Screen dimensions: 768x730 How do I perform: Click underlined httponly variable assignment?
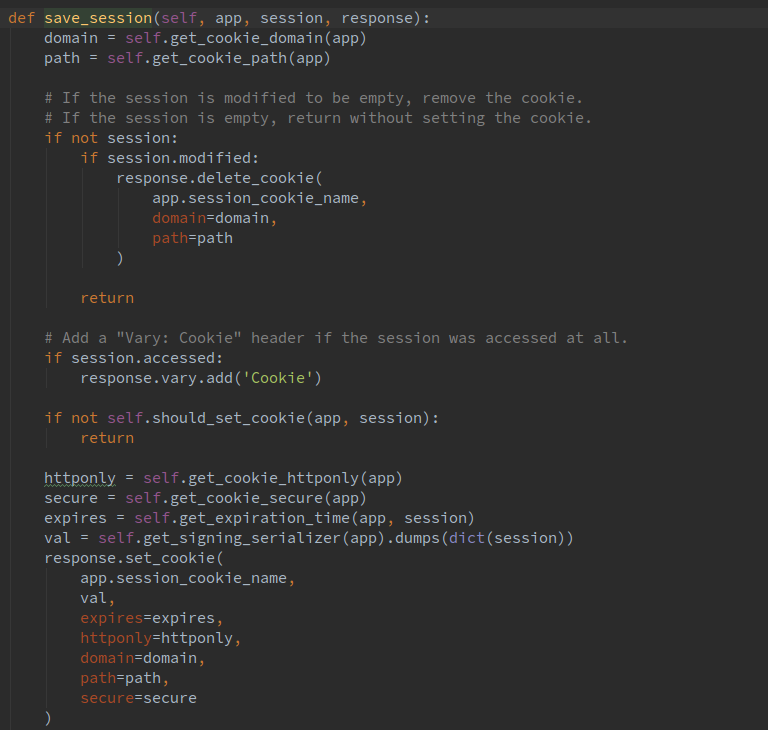coord(80,478)
